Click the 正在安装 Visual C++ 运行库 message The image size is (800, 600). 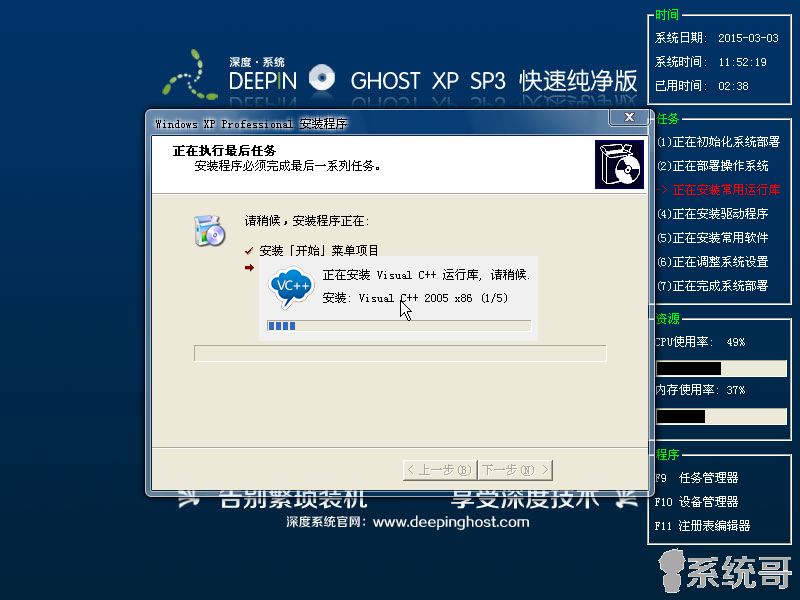click(426, 275)
